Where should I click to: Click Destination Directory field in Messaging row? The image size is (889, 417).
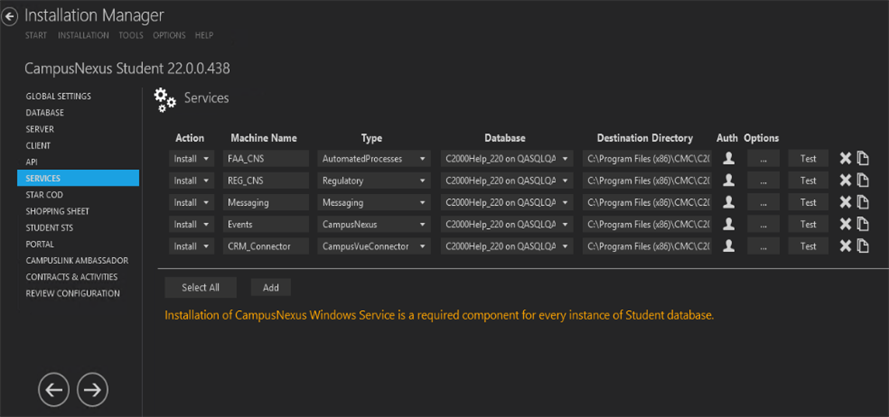(x=647, y=203)
